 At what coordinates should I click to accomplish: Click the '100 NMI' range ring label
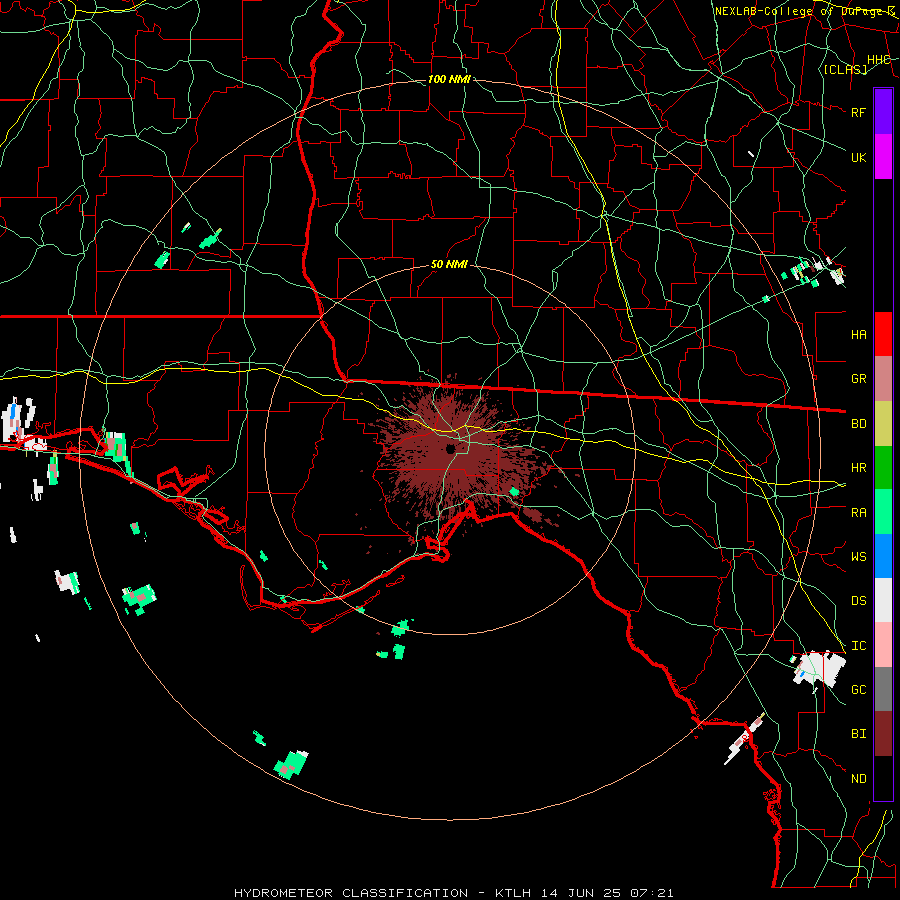point(449,79)
